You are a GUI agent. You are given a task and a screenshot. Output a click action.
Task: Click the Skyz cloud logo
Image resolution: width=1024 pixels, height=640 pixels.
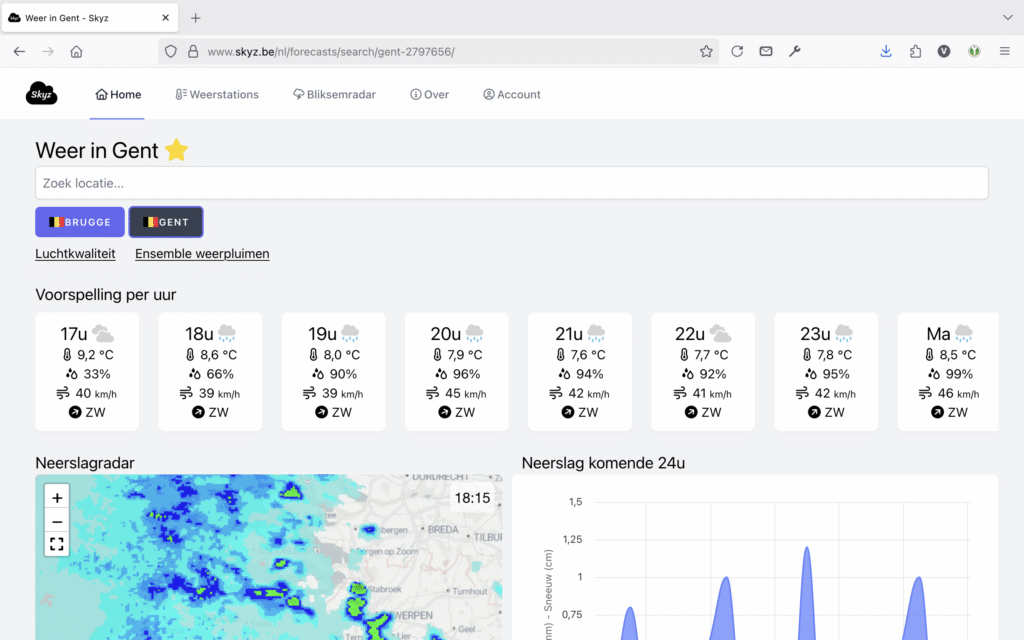[41, 94]
